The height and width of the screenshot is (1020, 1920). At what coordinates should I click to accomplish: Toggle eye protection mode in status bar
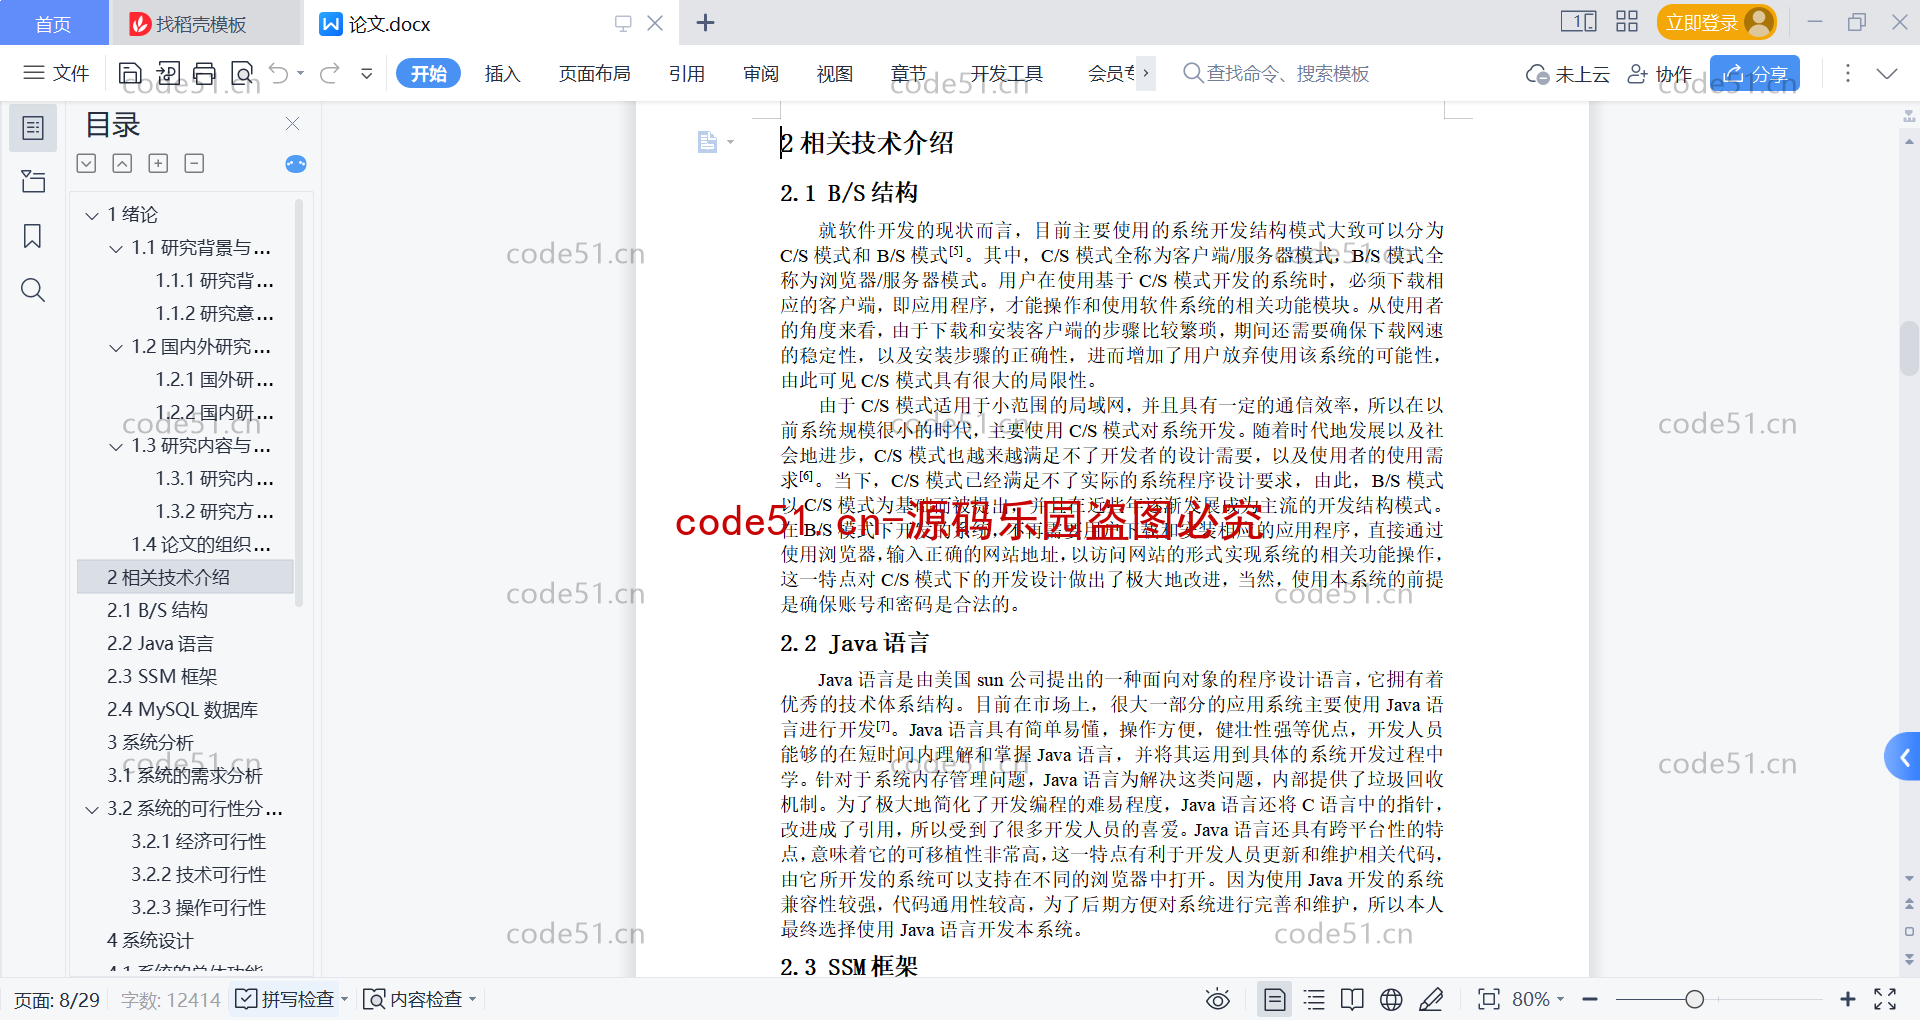[1217, 999]
